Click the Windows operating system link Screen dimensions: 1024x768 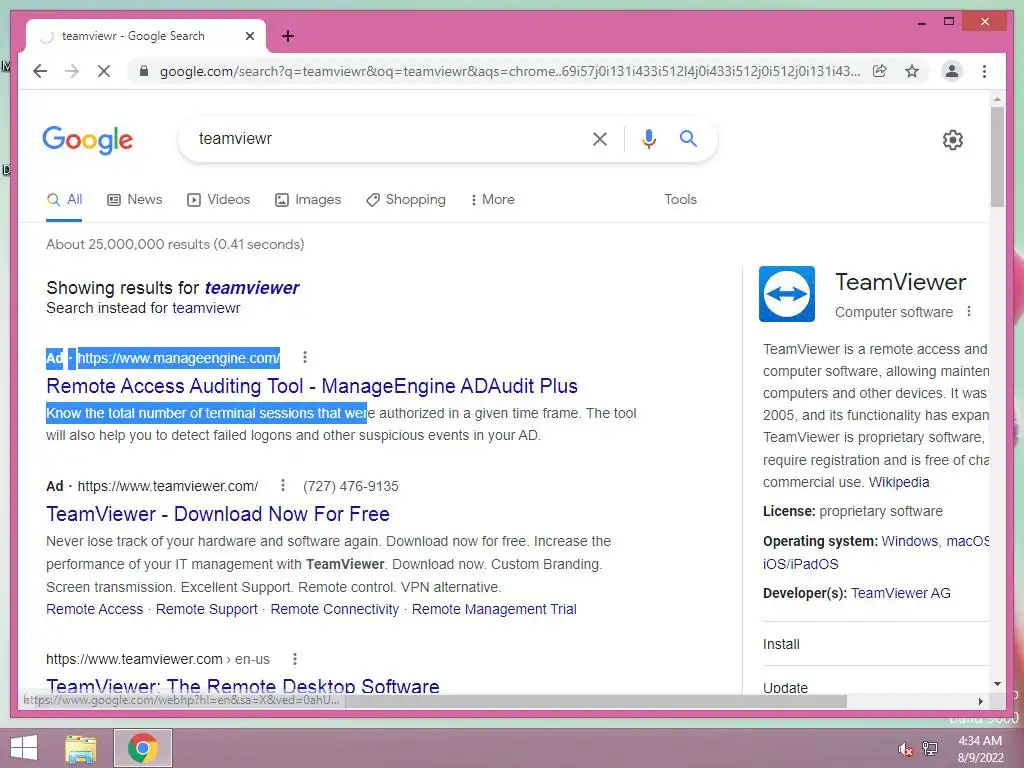[910, 541]
